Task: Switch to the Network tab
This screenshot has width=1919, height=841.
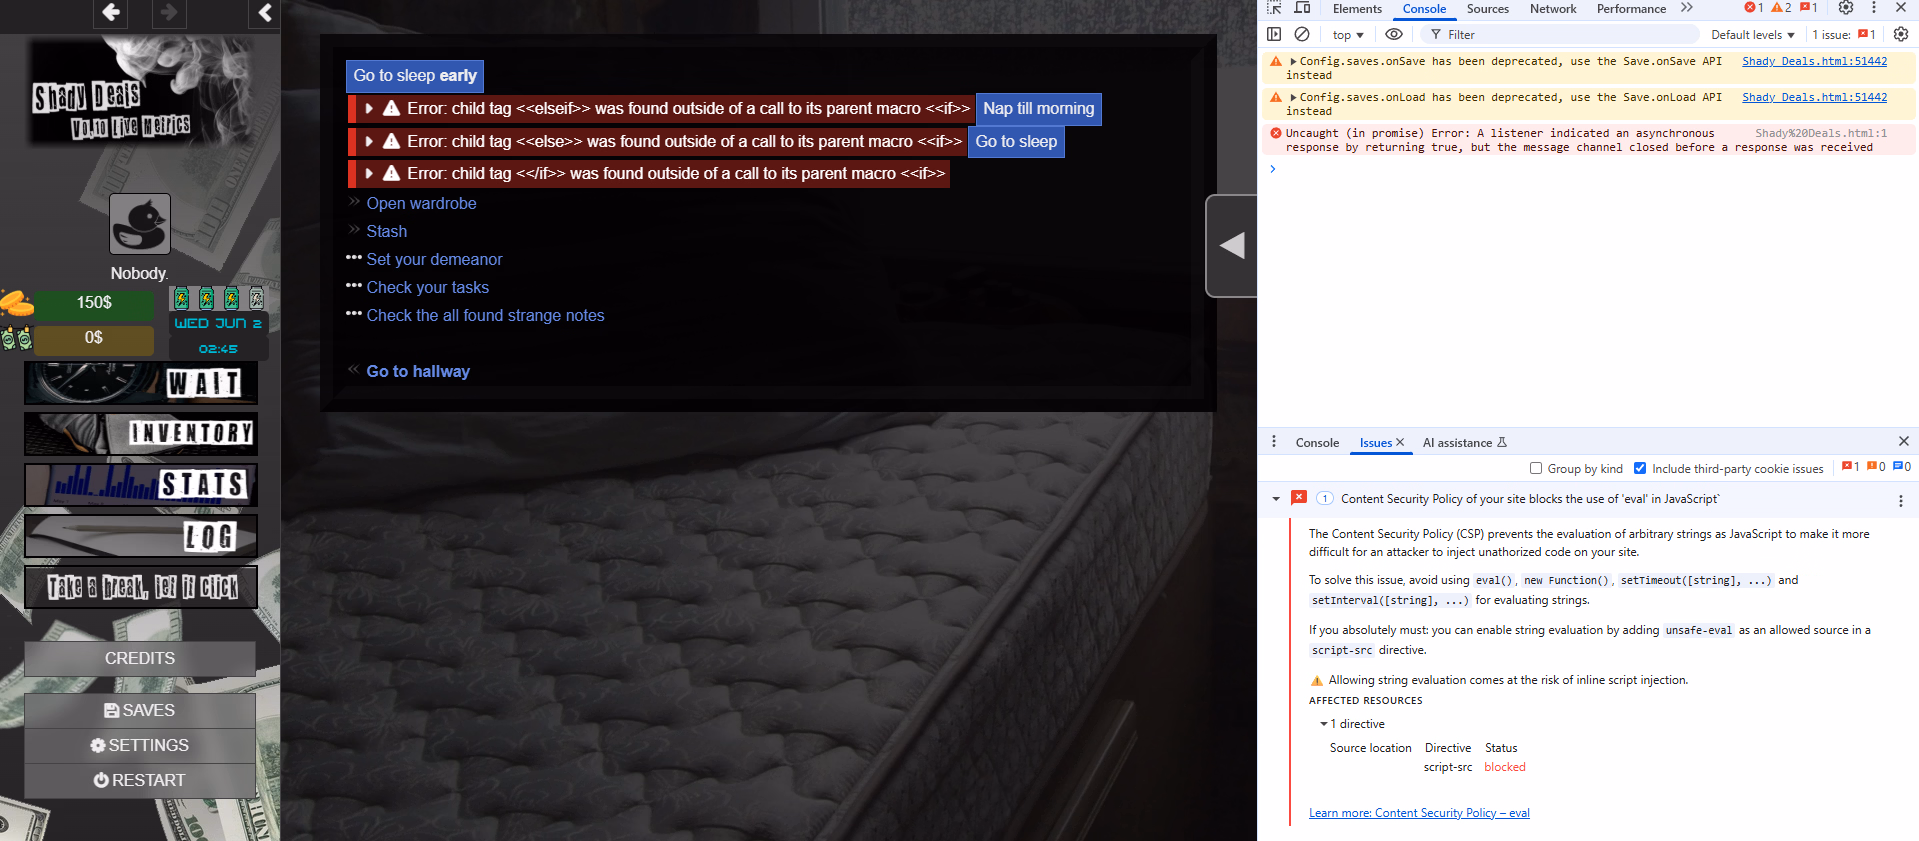Action: coord(1552,9)
